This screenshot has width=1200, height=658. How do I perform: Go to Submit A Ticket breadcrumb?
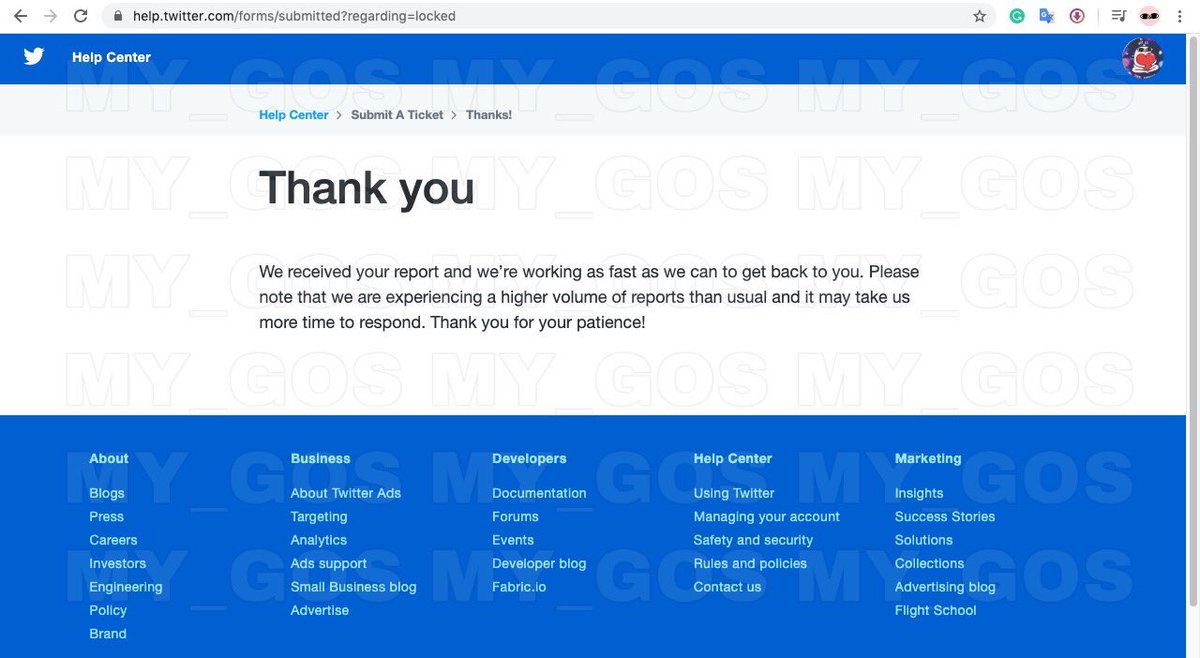397,115
